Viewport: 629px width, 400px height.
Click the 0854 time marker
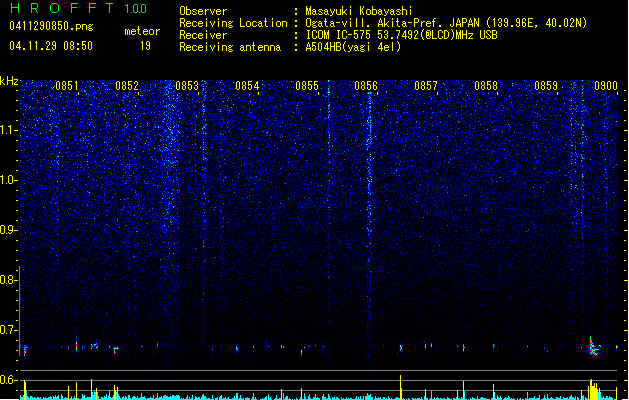pos(247,86)
